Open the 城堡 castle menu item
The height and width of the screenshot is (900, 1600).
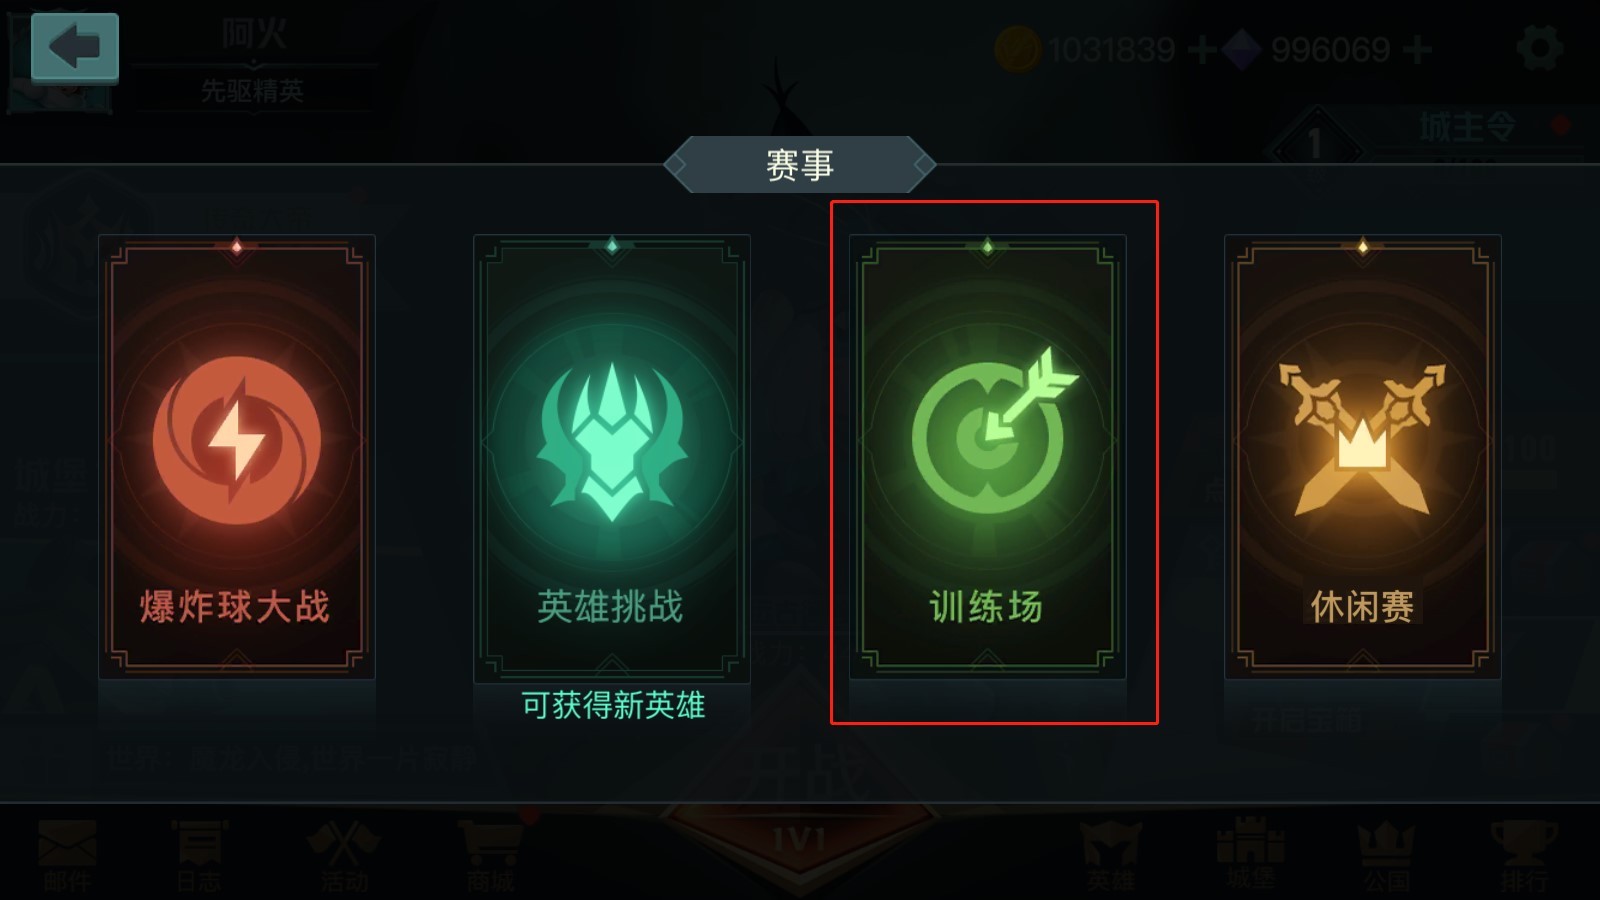pyautogui.click(x=1250, y=854)
